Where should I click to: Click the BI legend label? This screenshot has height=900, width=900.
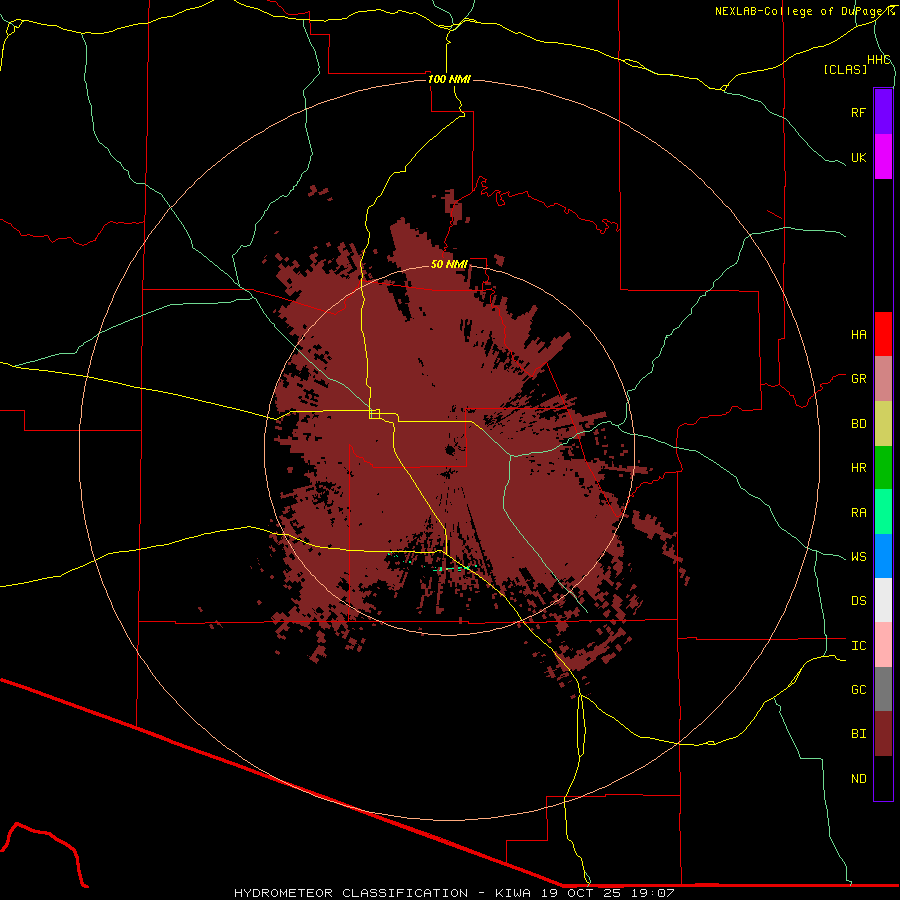858,734
